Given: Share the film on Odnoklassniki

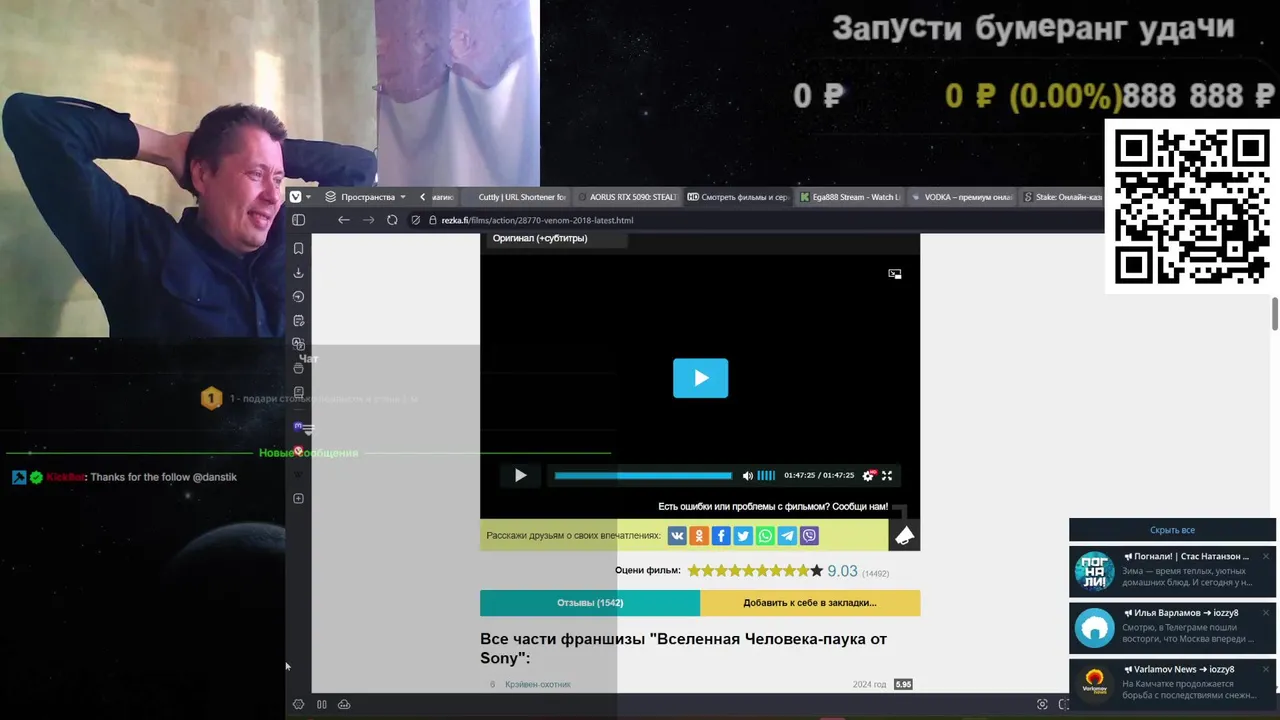Looking at the screenshot, I should (699, 536).
